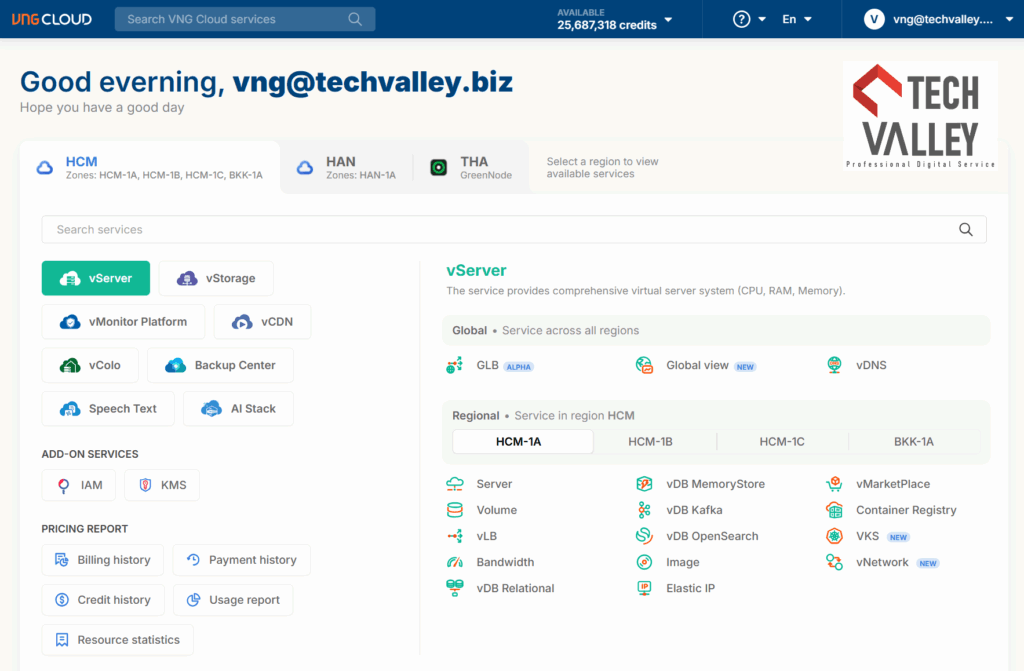Focus the Search VNG Cloud services field
This screenshot has width=1024, height=671.
click(x=245, y=19)
